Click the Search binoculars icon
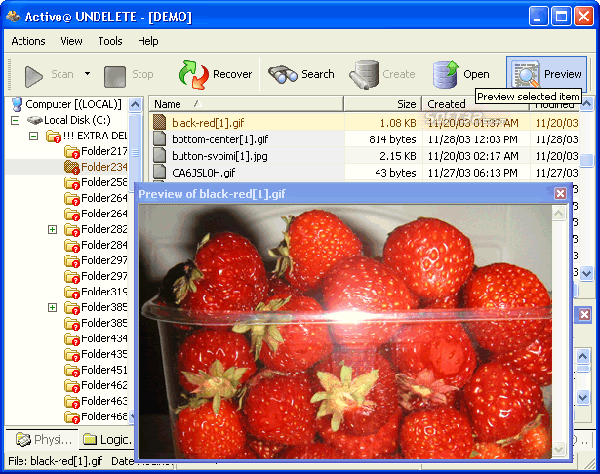 pos(282,74)
